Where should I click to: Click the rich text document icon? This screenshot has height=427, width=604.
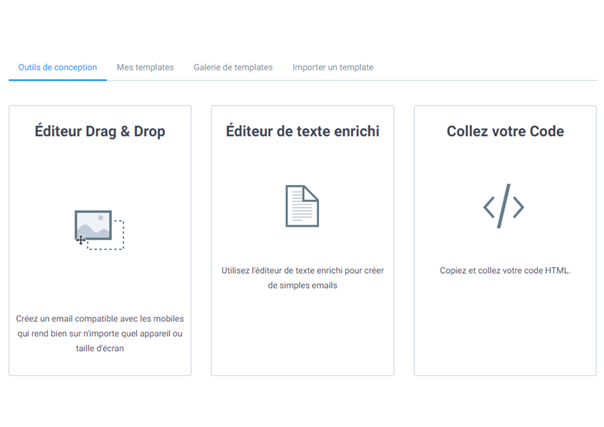pyautogui.click(x=302, y=206)
